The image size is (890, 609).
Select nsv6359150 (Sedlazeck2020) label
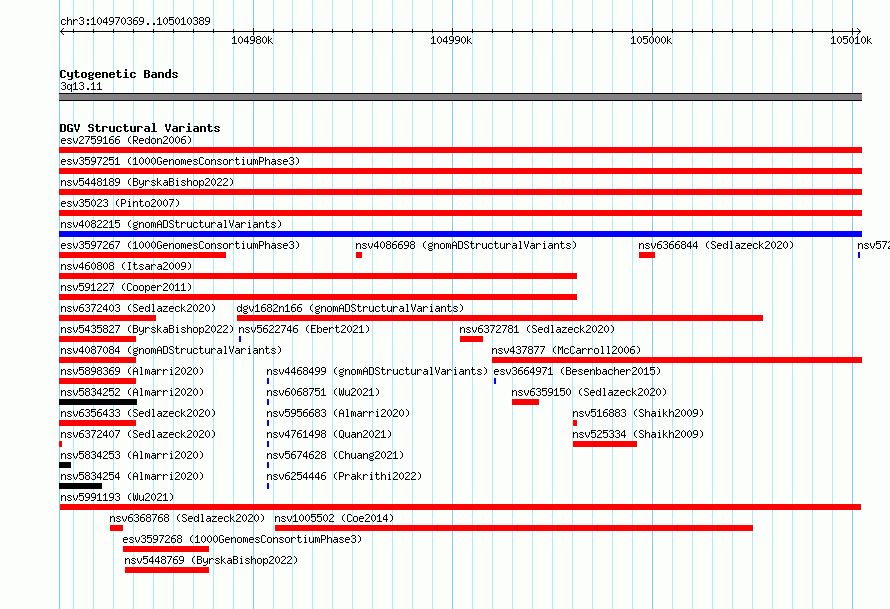(x=589, y=392)
